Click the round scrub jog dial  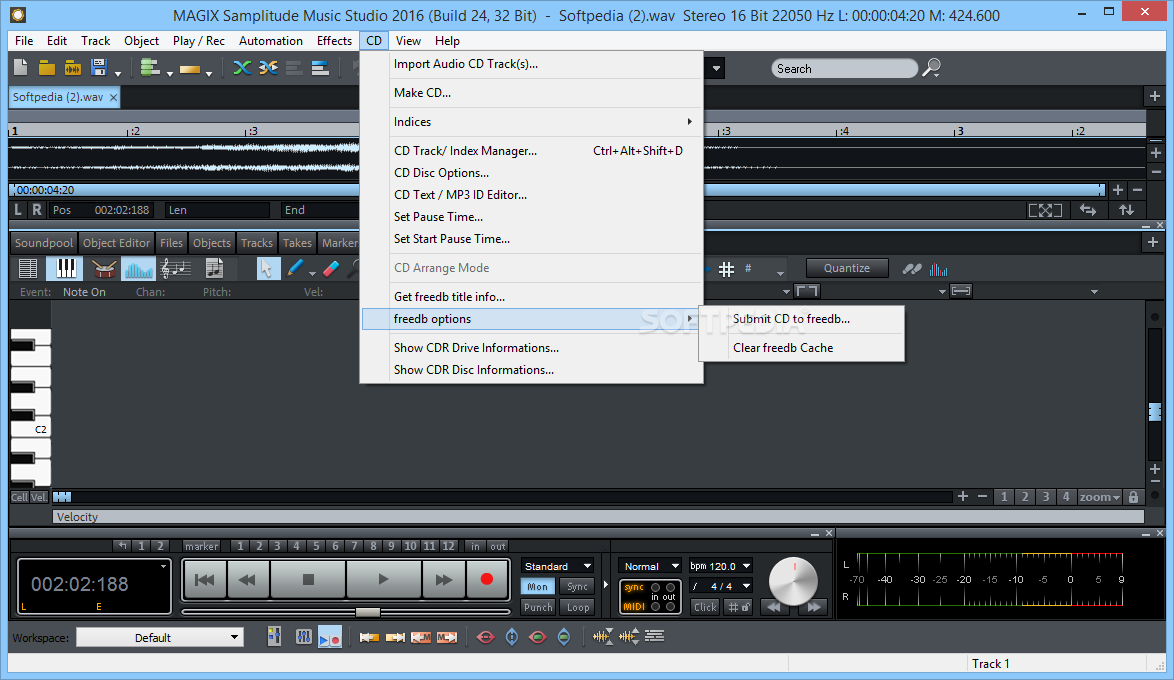coord(793,580)
